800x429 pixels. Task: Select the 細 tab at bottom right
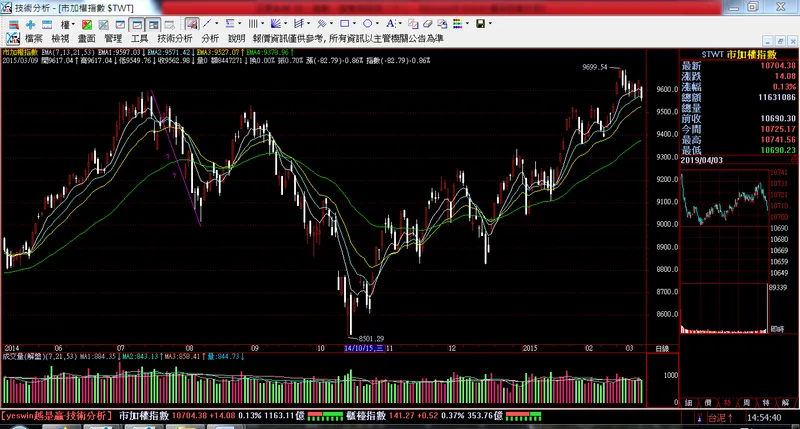tap(688, 403)
